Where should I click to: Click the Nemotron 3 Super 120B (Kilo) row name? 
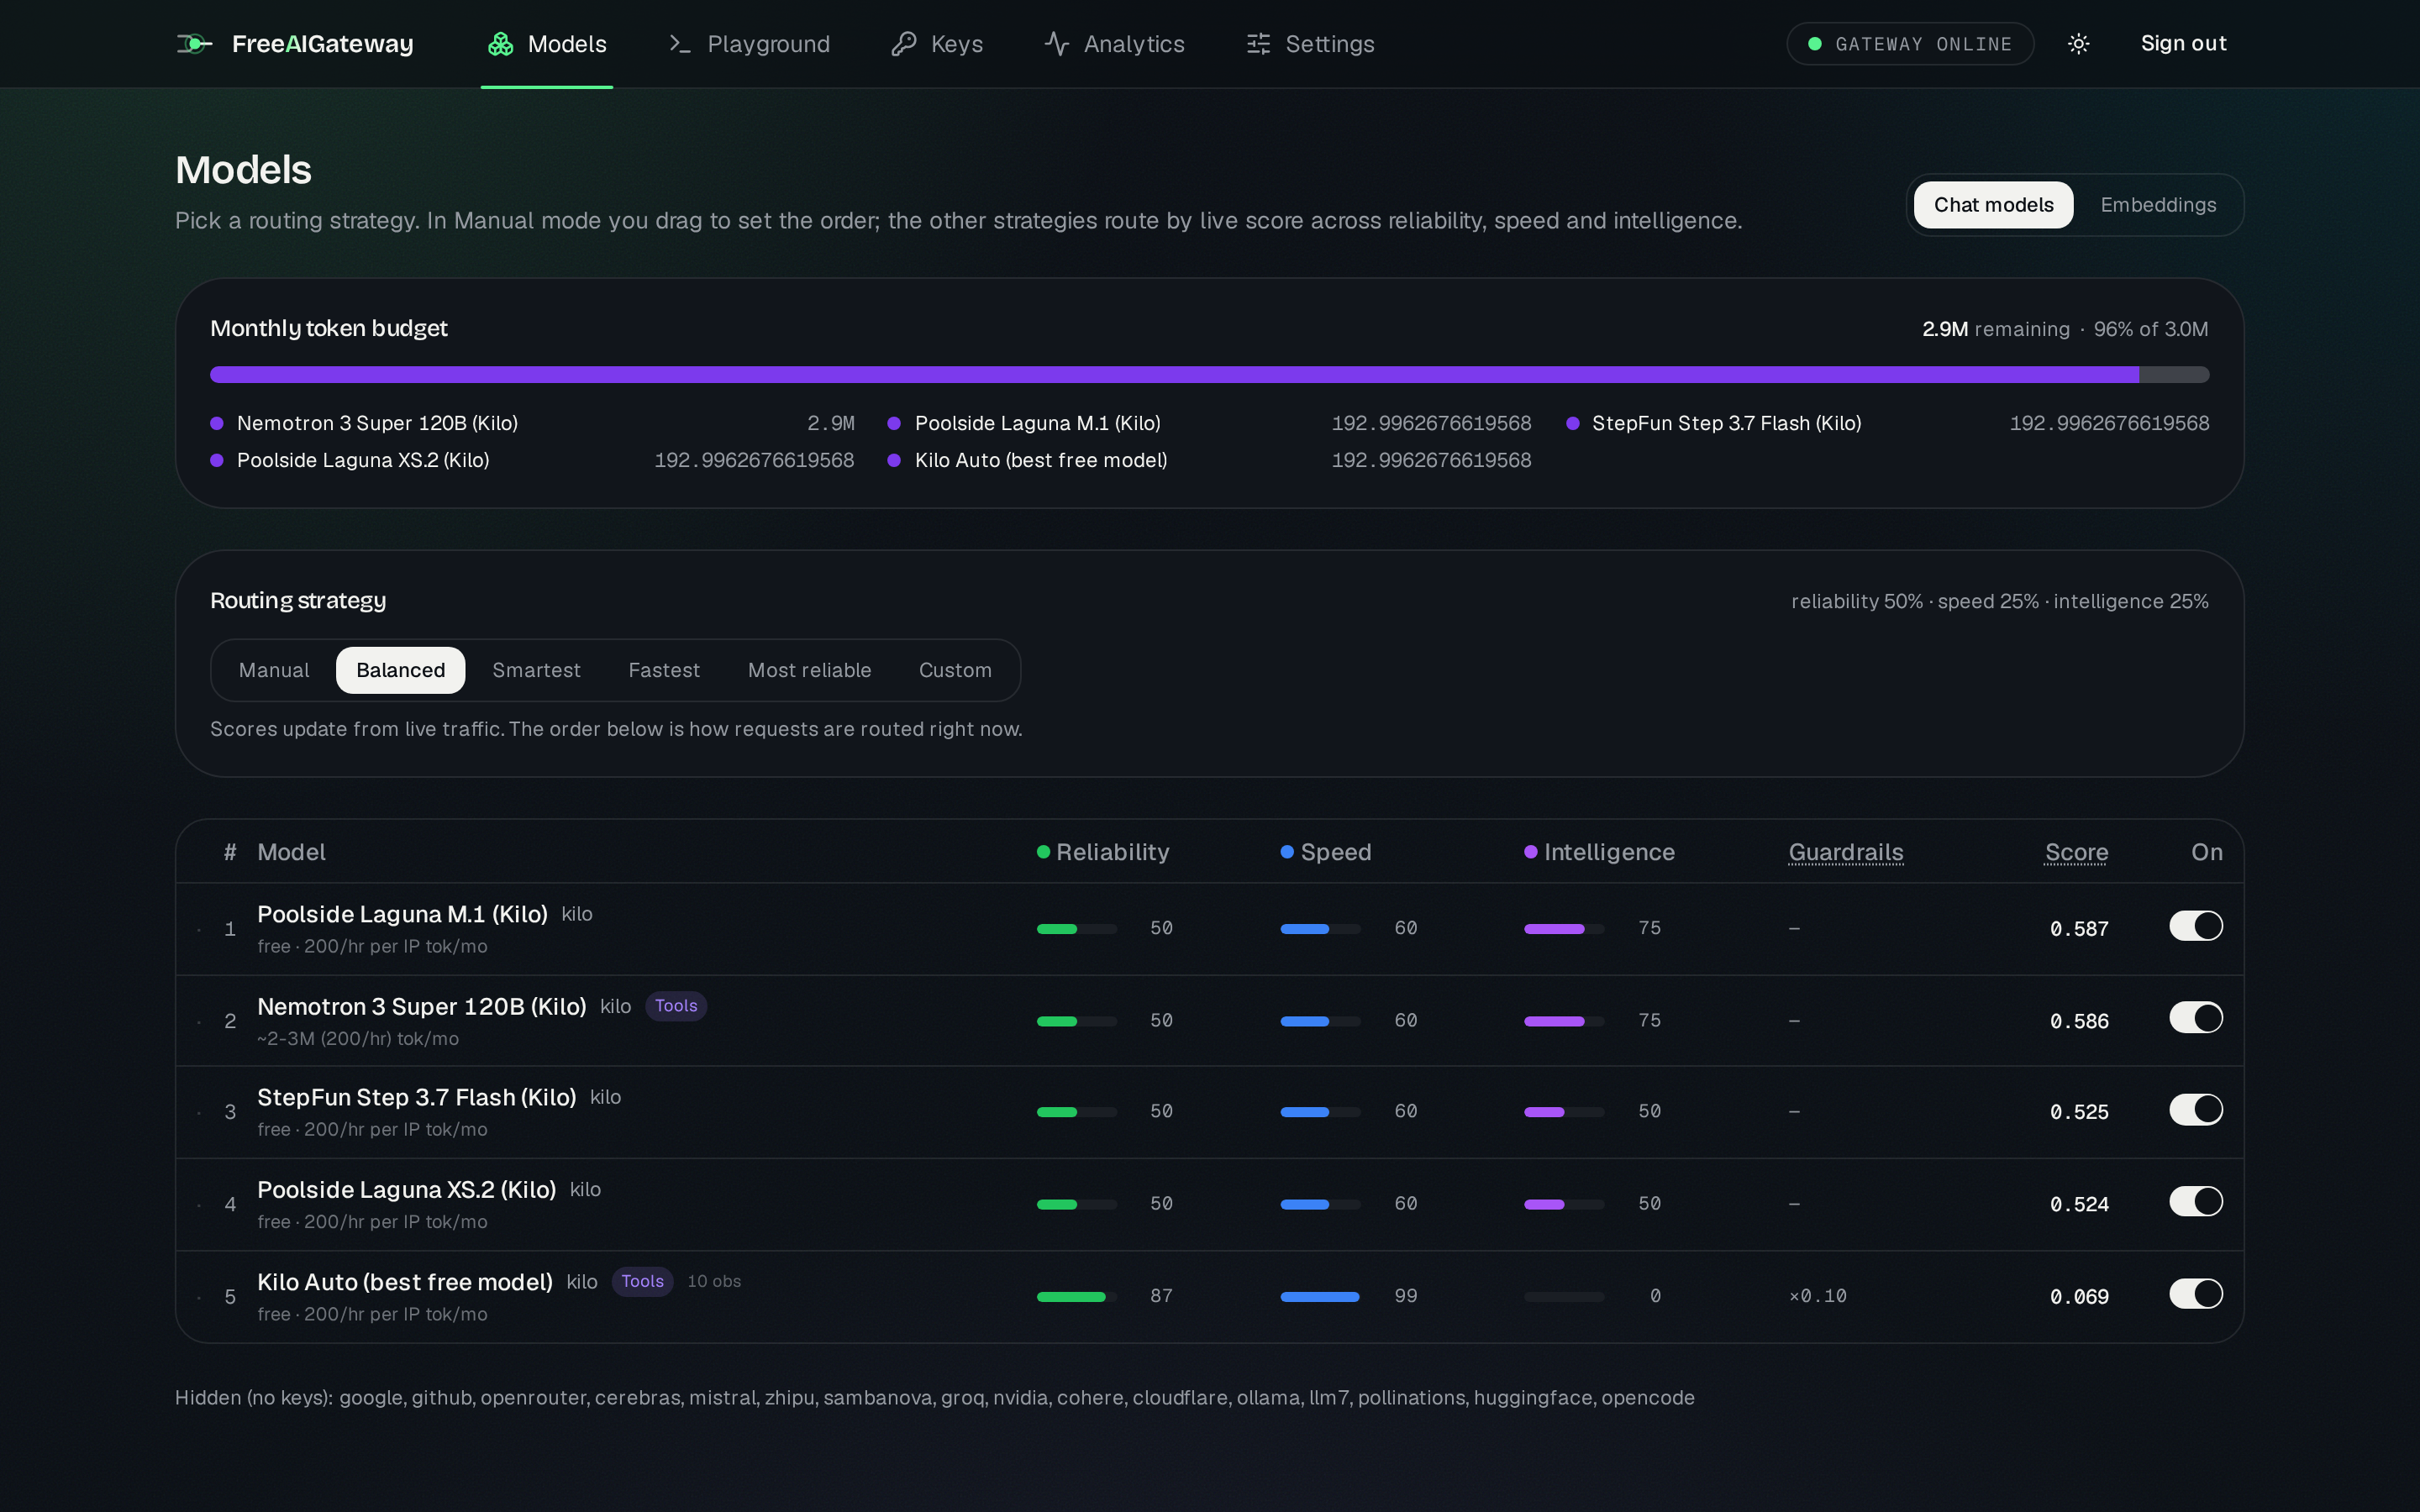pos(421,1006)
